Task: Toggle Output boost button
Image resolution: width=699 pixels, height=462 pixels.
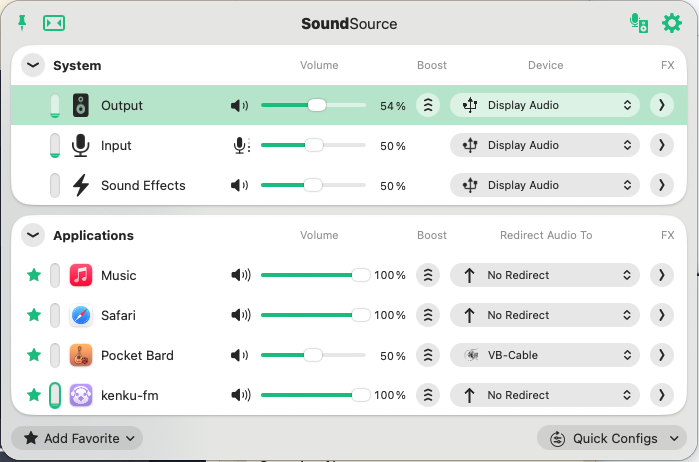Action: coord(428,105)
